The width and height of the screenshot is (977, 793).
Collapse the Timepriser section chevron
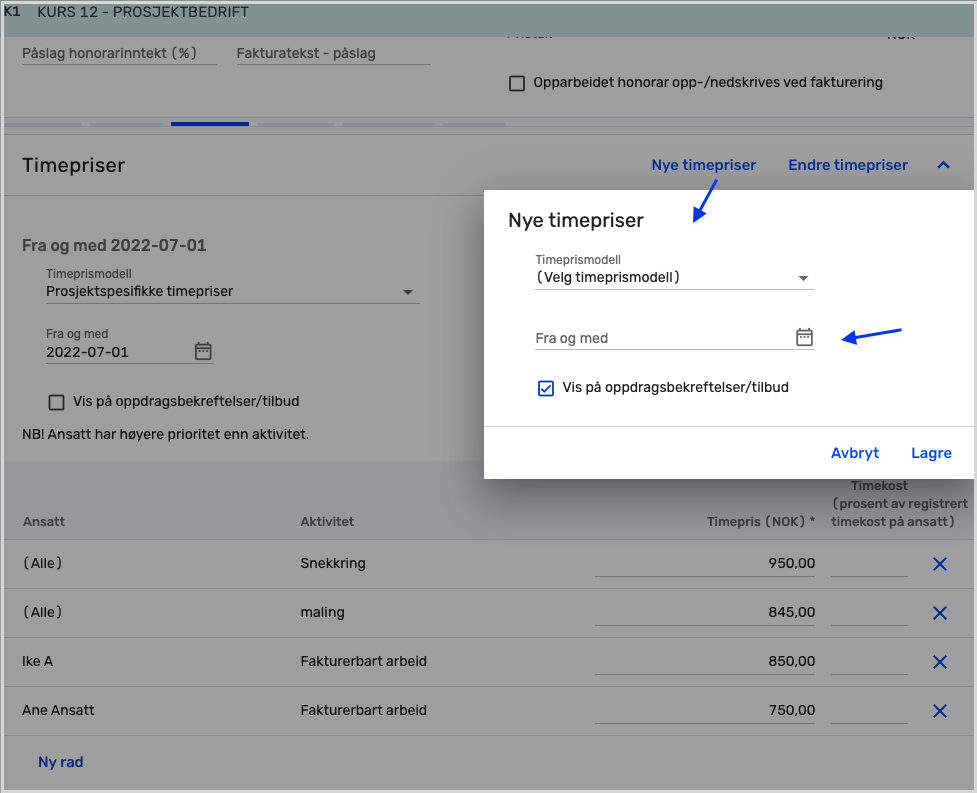click(x=943, y=165)
